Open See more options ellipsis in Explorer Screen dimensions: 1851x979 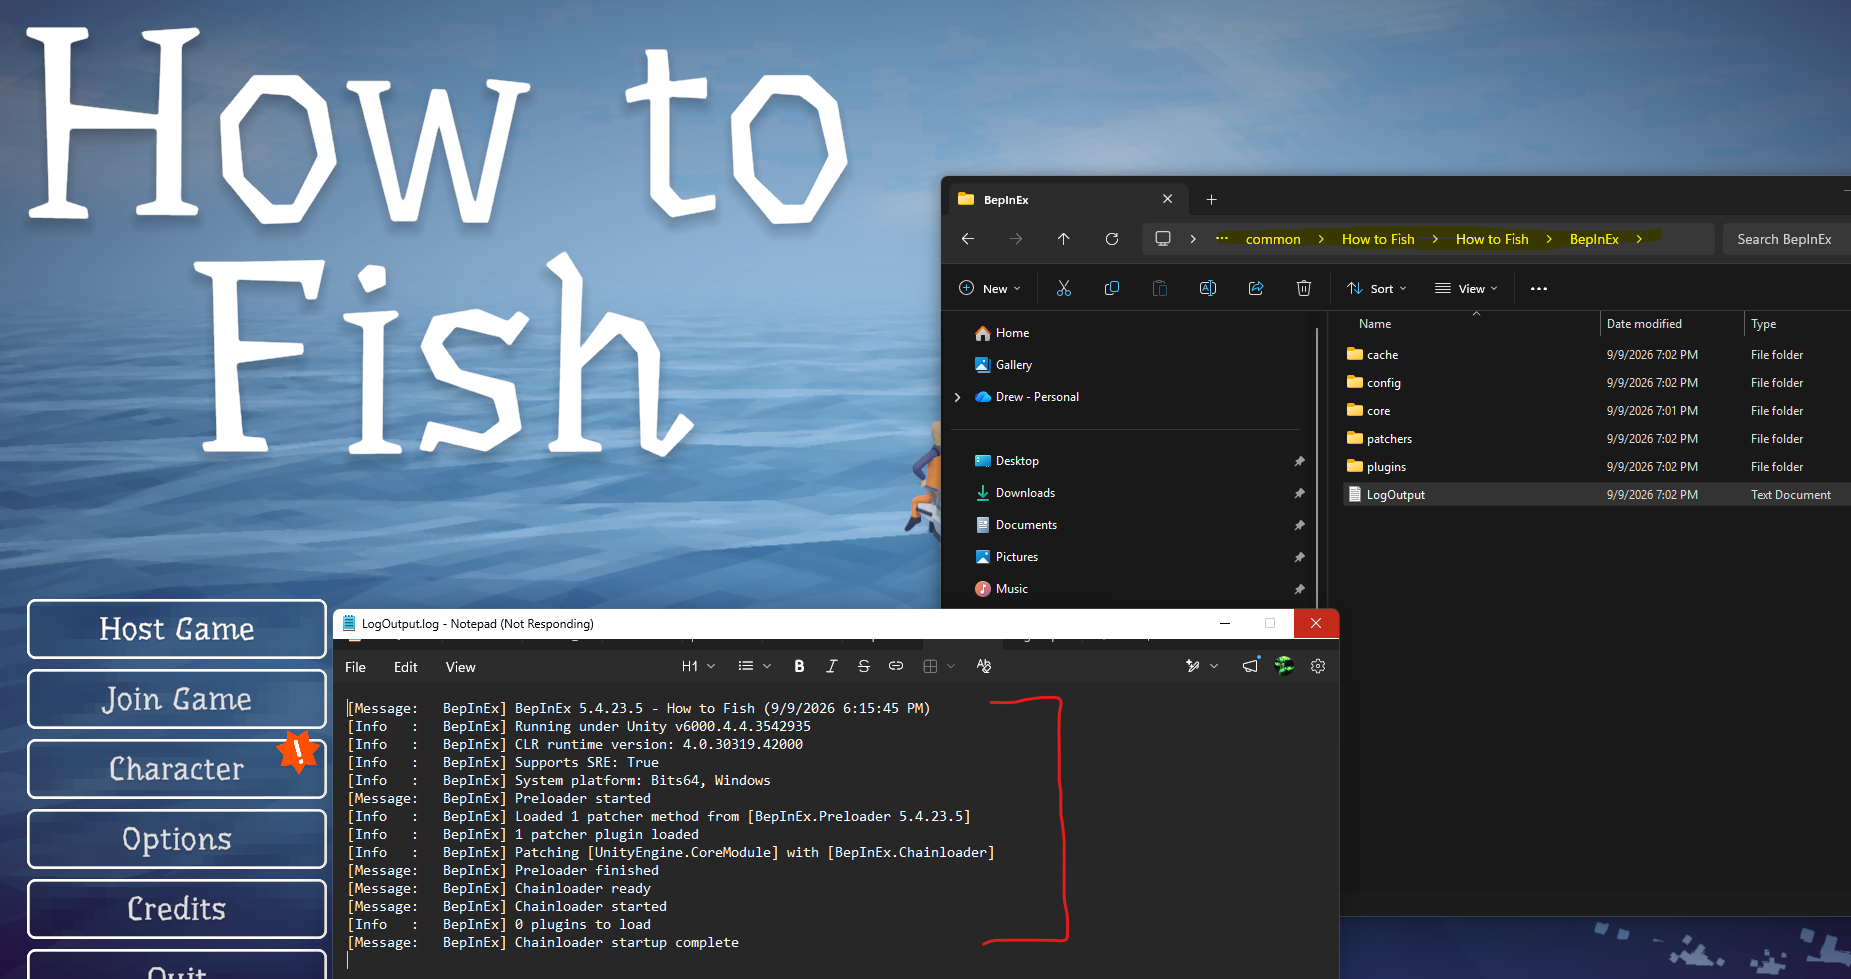(x=1539, y=288)
